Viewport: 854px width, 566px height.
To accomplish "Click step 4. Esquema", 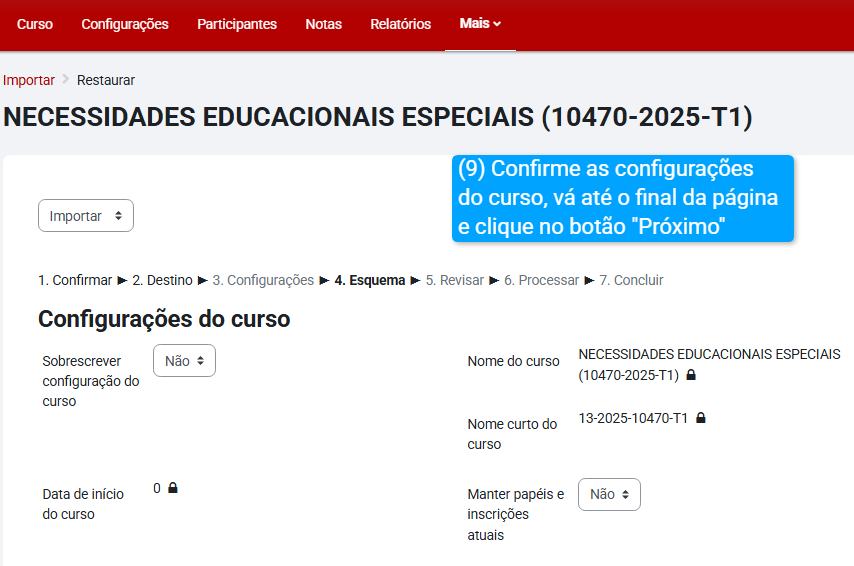I will (370, 280).
